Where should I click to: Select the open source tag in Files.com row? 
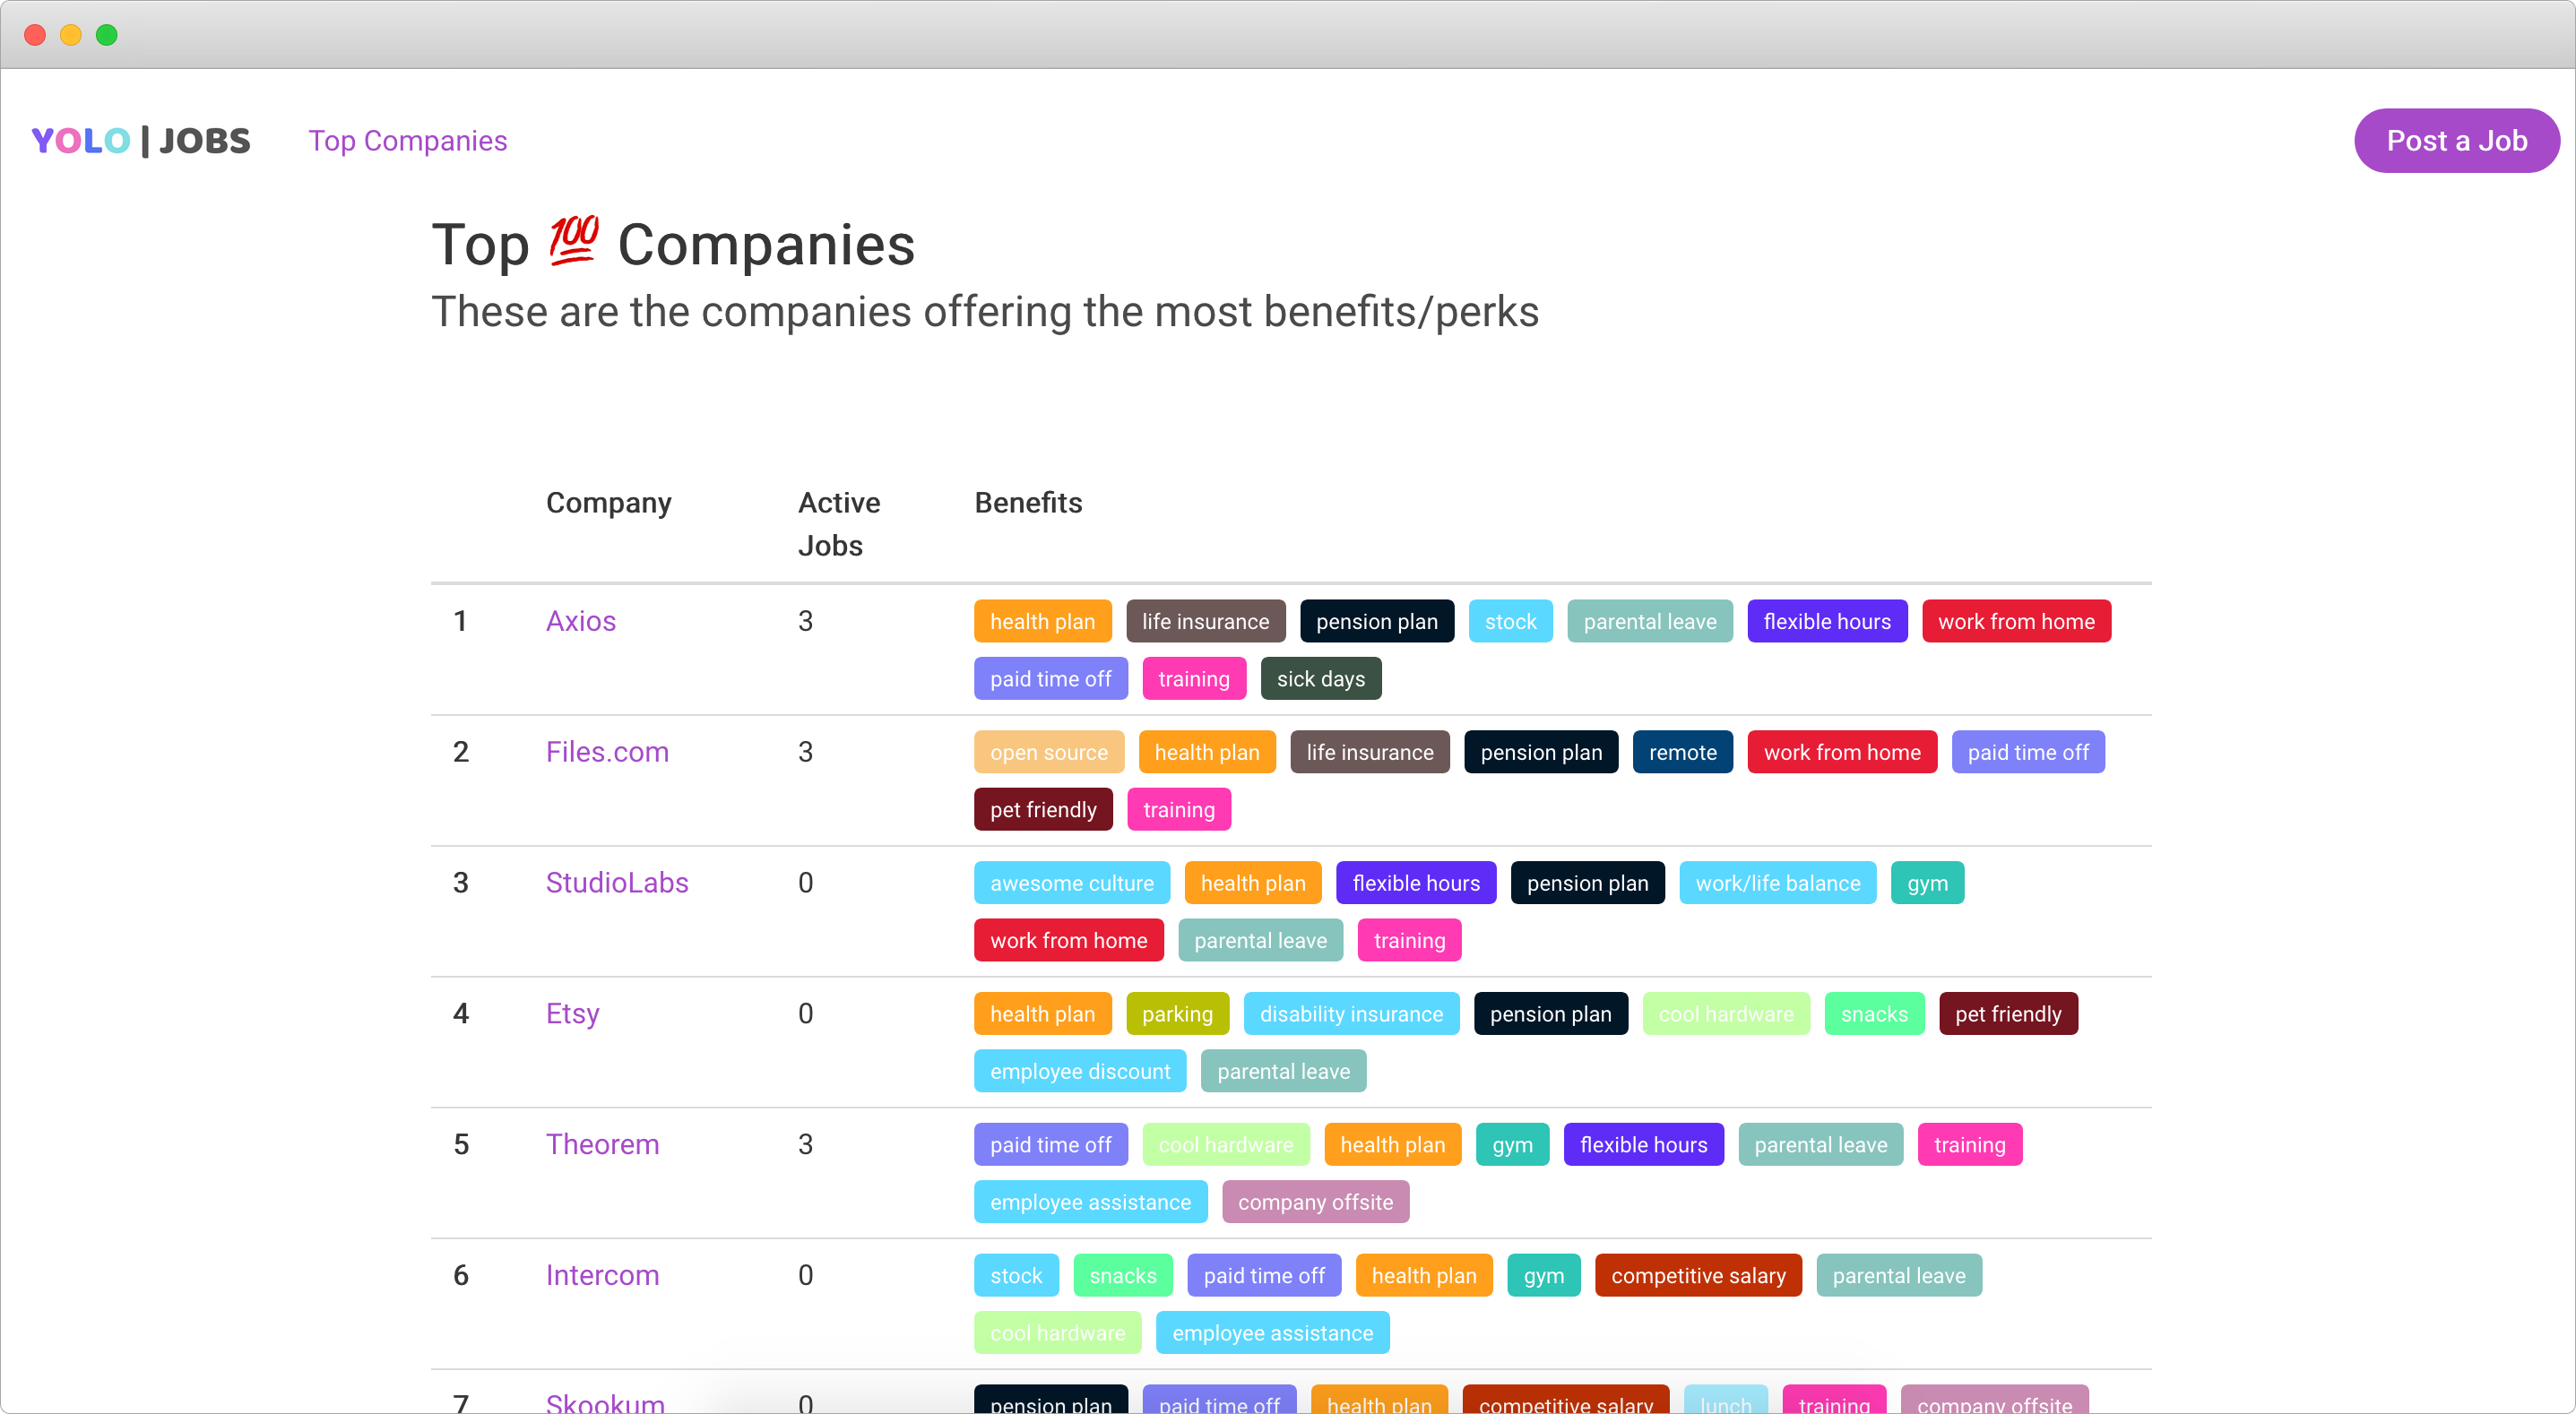tap(1048, 753)
